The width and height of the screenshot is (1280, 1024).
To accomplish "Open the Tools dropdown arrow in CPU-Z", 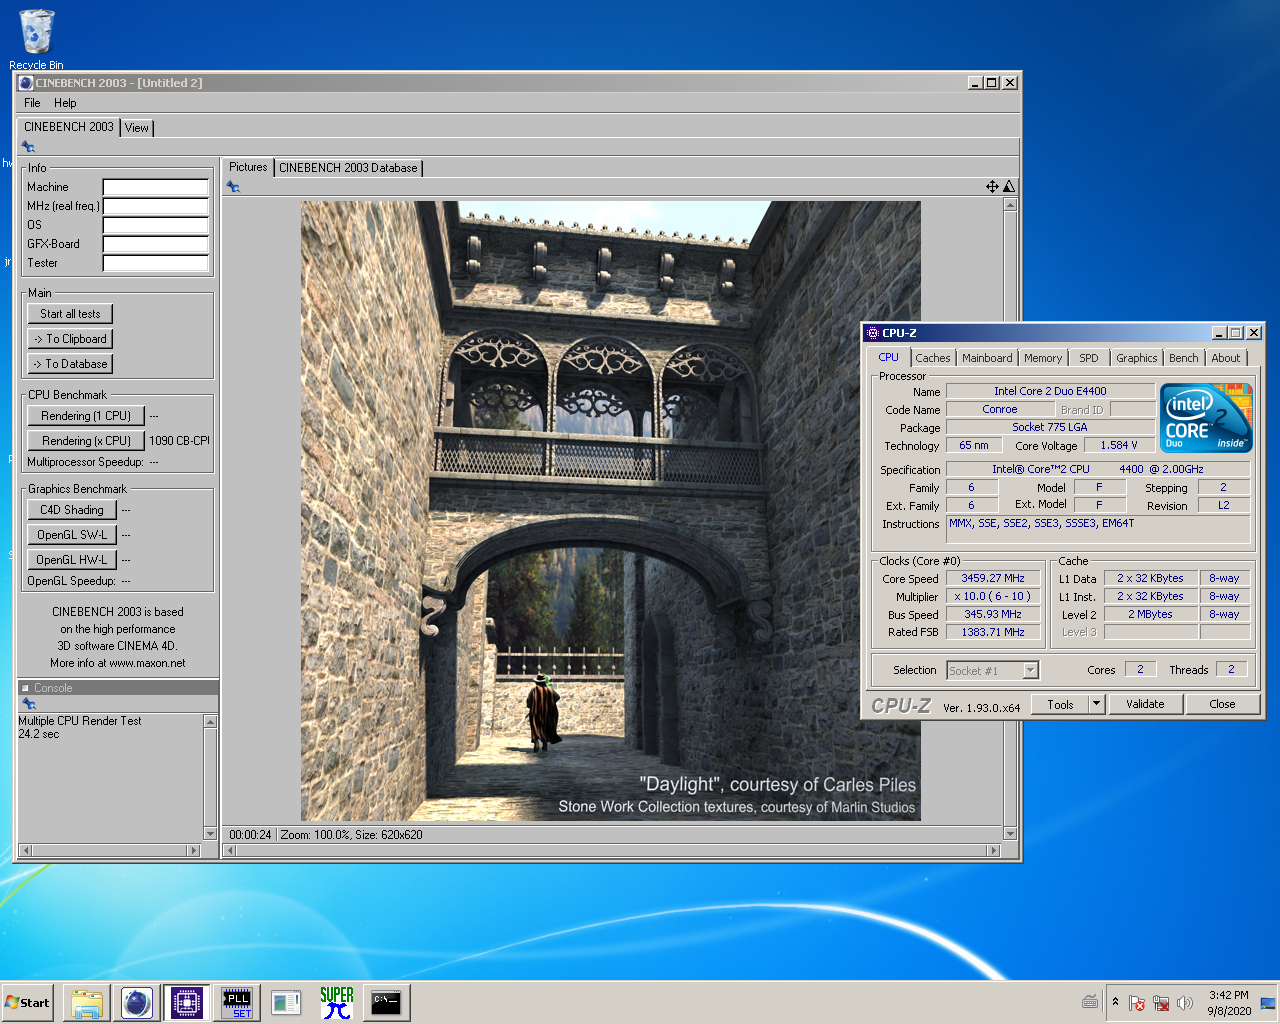I will 1096,704.
